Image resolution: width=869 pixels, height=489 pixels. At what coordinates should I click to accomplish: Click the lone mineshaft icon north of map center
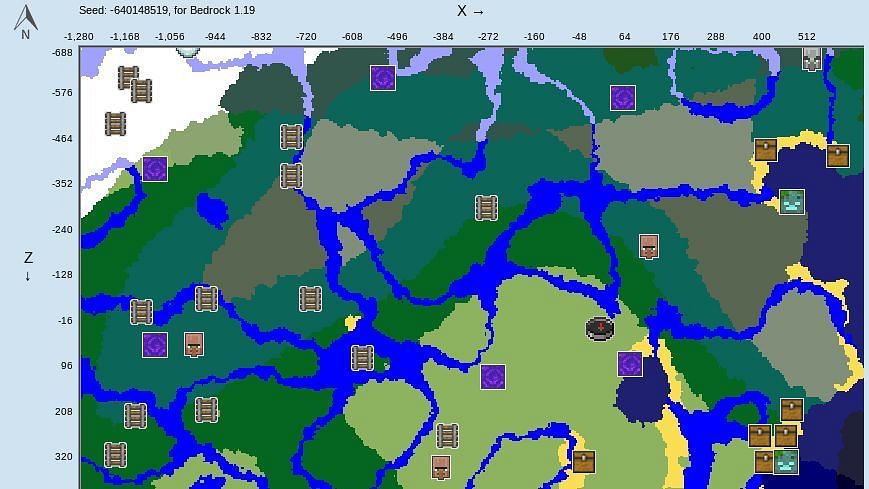(x=487, y=207)
